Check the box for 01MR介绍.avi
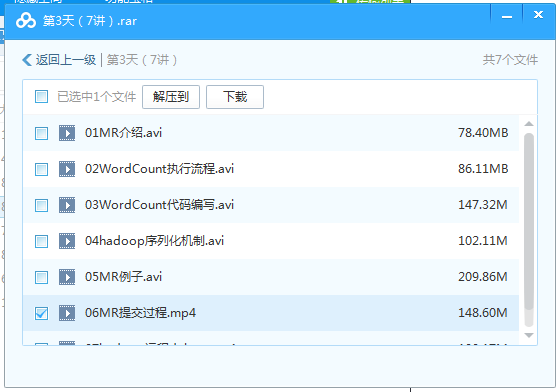 point(41,133)
